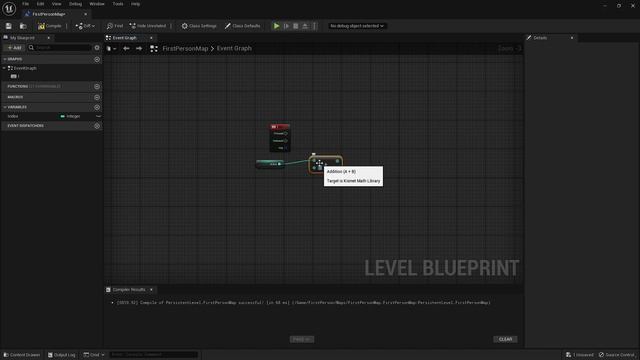This screenshot has height=360, width=640.
Task: Add a new function with plus icon
Action: pos(97,87)
